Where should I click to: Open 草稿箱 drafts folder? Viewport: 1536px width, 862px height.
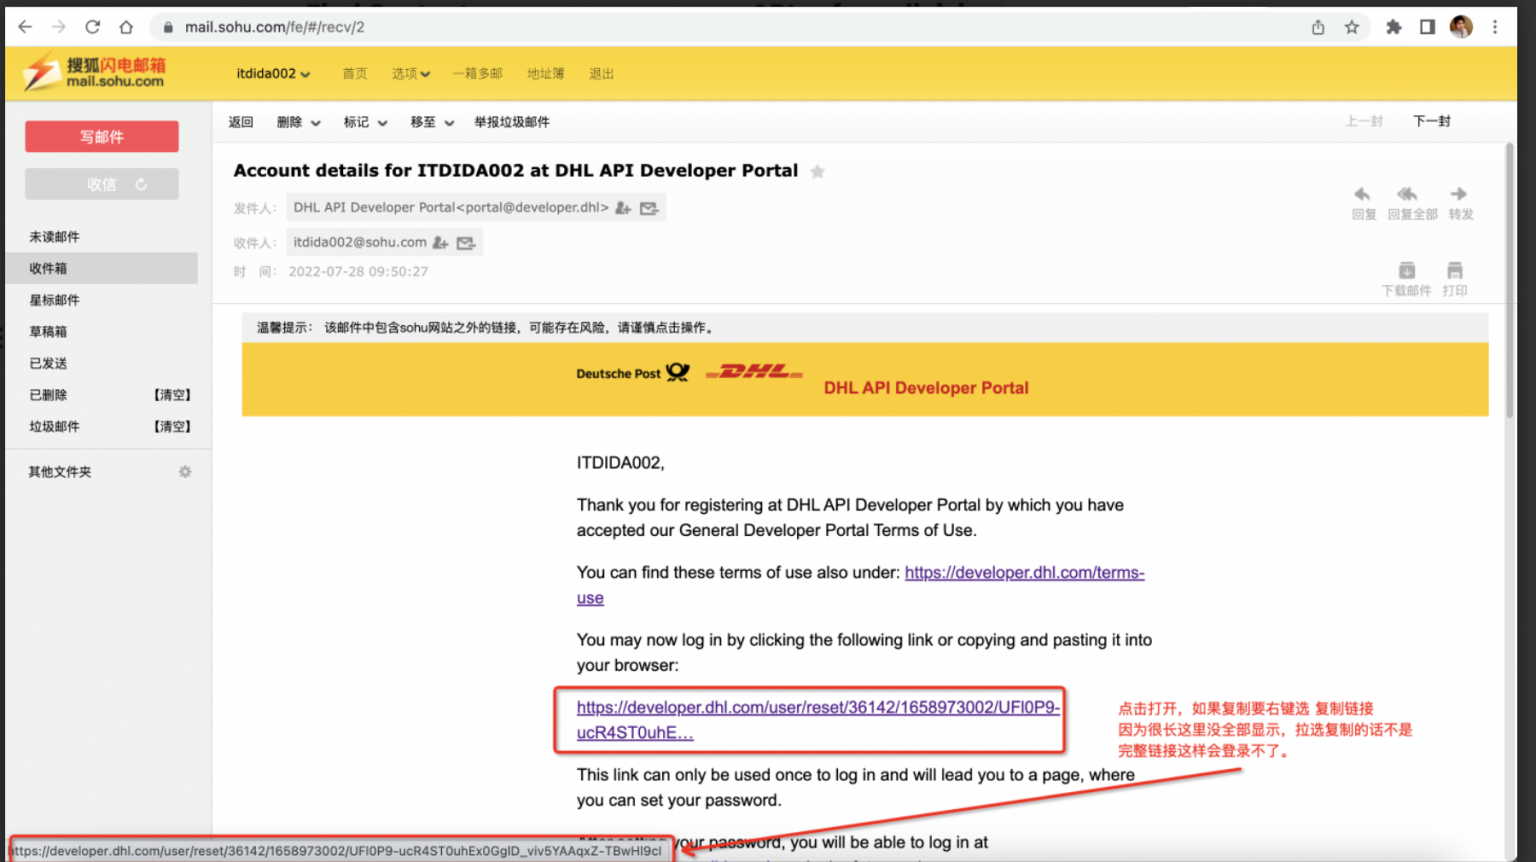coord(48,332)
